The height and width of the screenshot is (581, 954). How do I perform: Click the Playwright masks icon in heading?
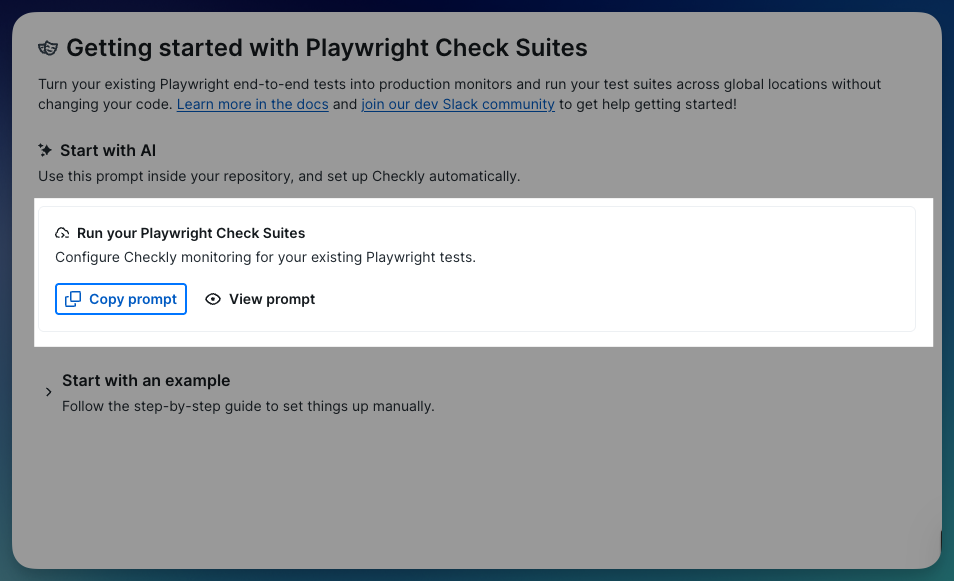[x=48, y=48]
